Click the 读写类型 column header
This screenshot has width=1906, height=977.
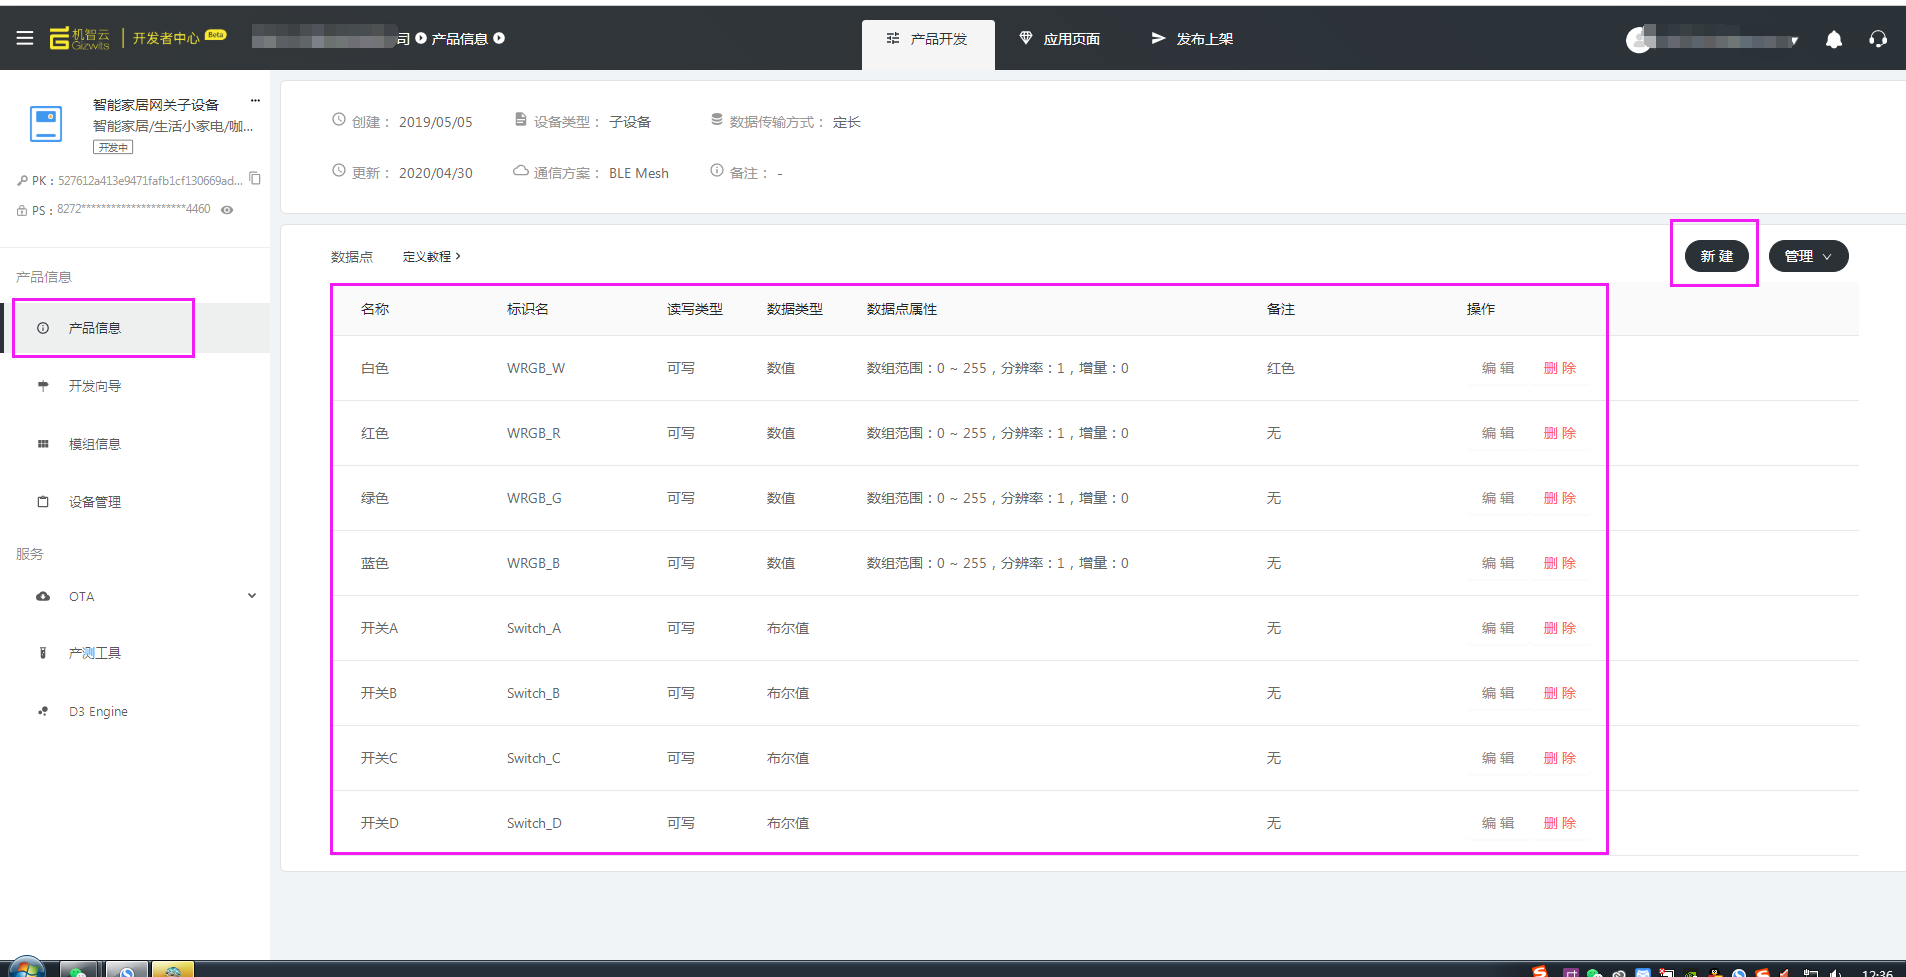(x=695, y=309)
